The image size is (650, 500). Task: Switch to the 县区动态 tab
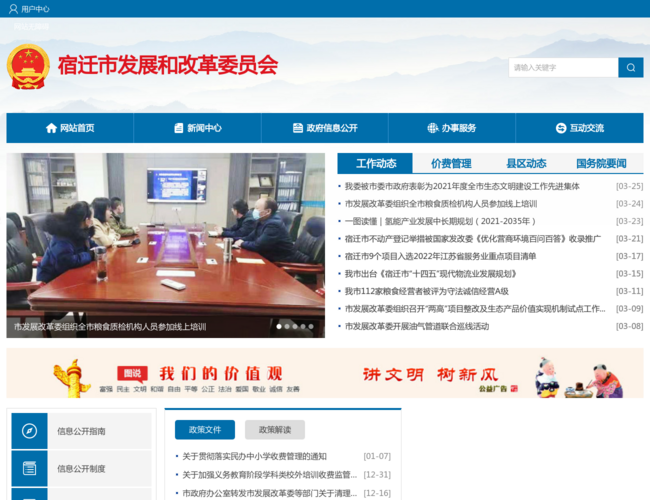tap(526, 163)
